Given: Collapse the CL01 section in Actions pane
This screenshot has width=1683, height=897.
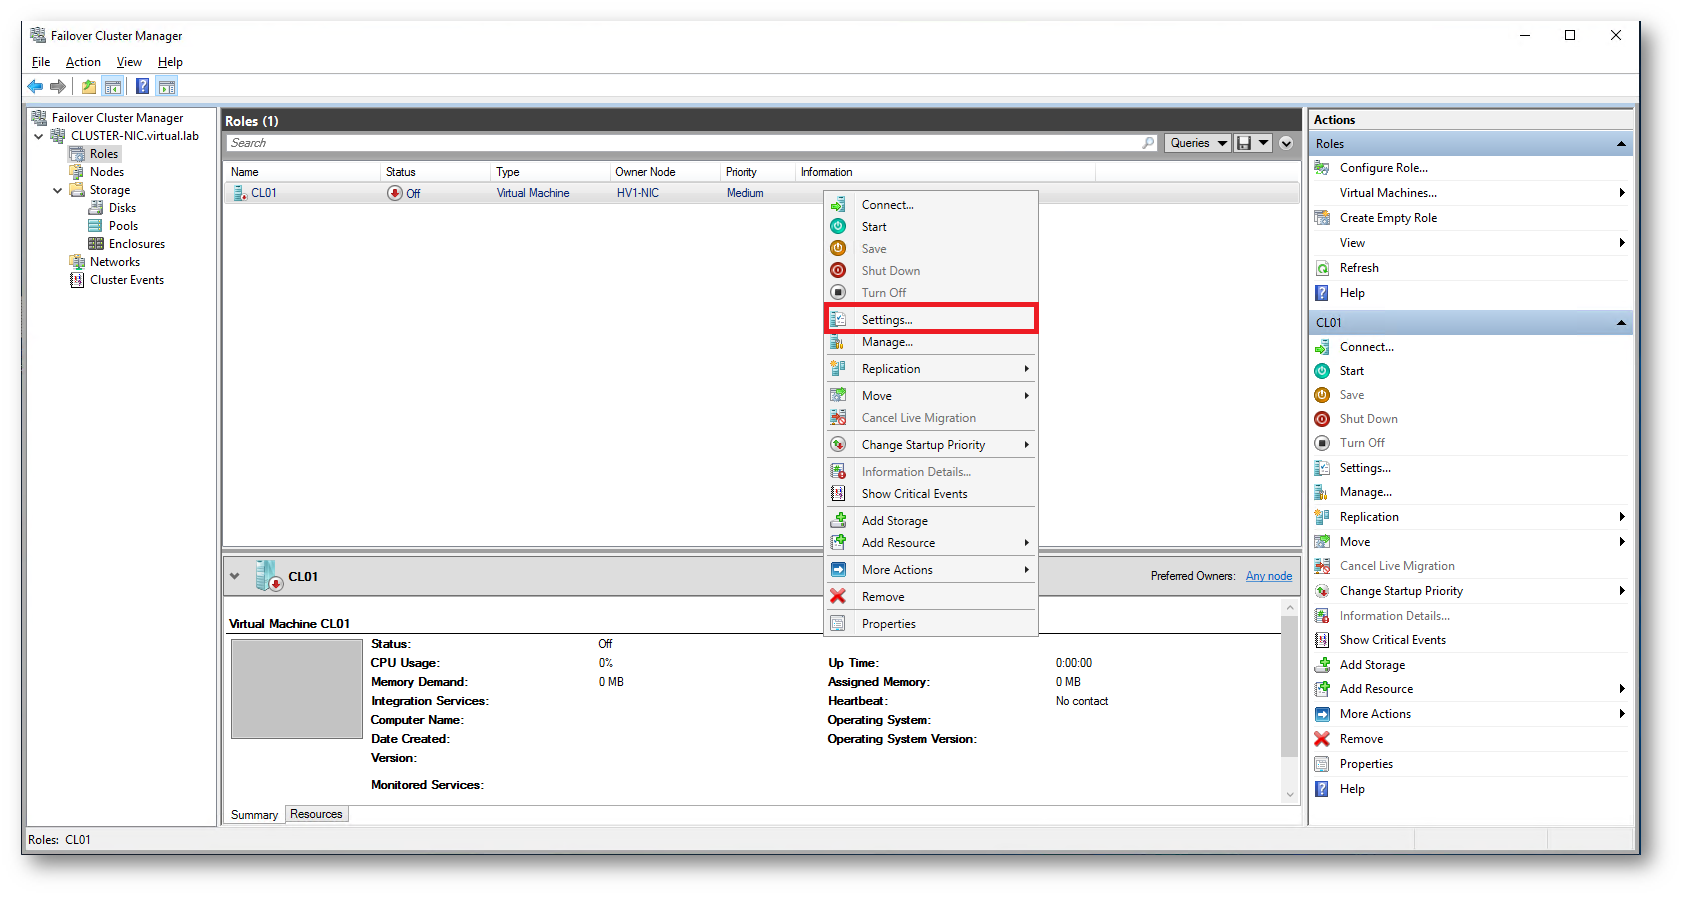Looking at the screenshot, I should [x=1621, y=323].
